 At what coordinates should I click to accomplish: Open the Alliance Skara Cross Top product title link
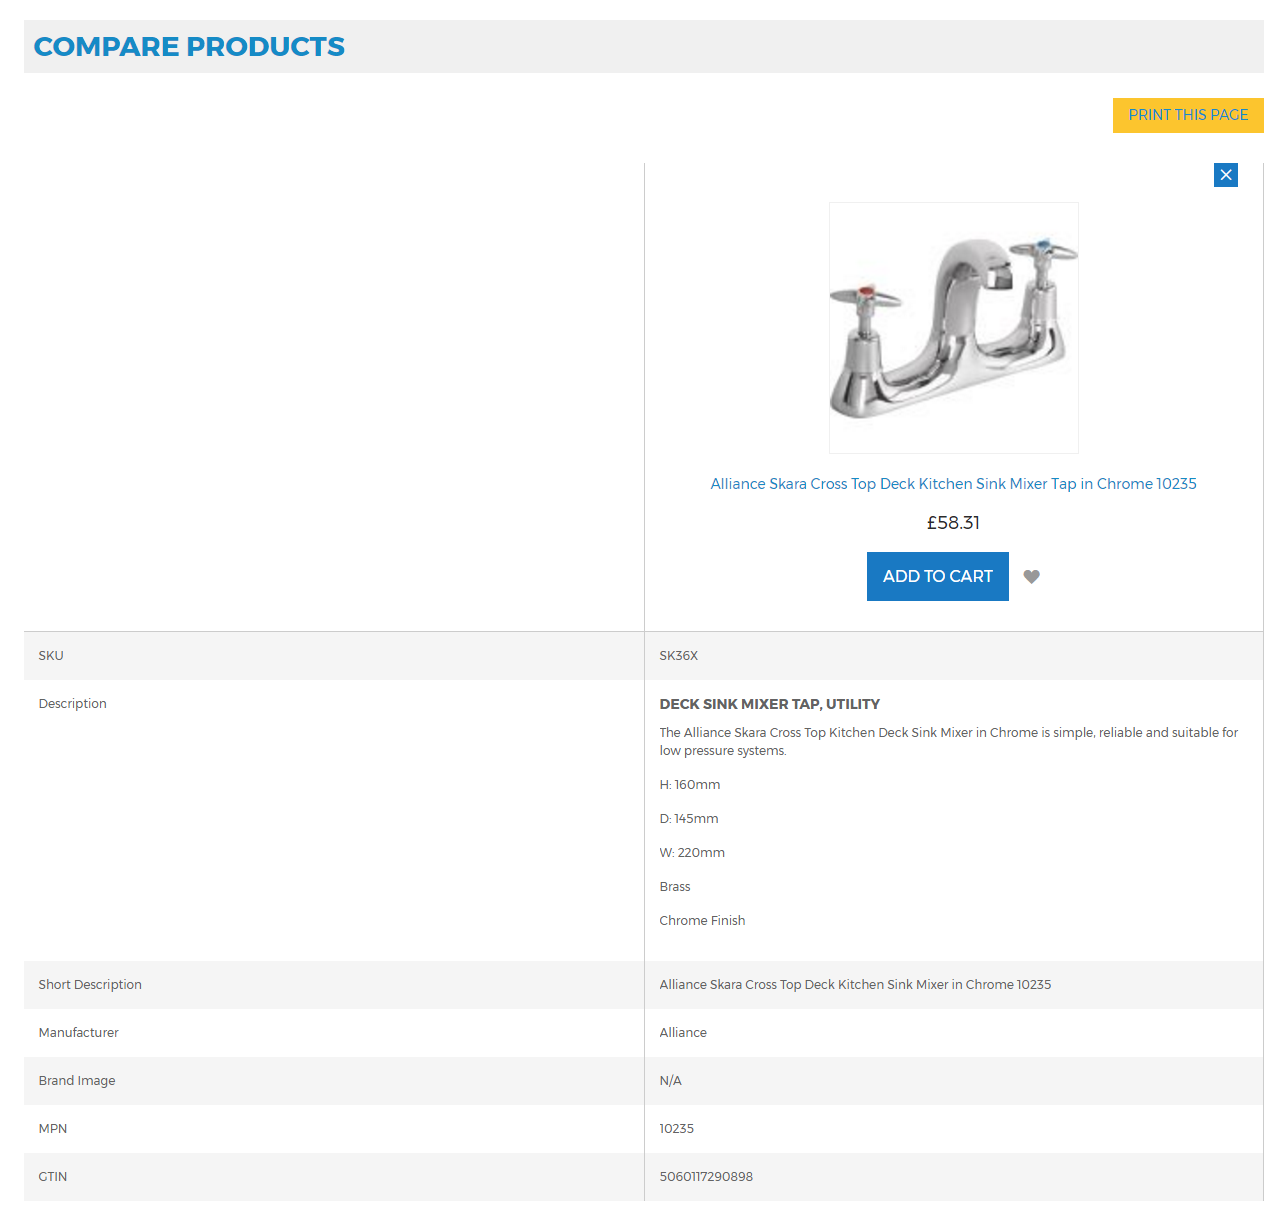click(953, 484)
